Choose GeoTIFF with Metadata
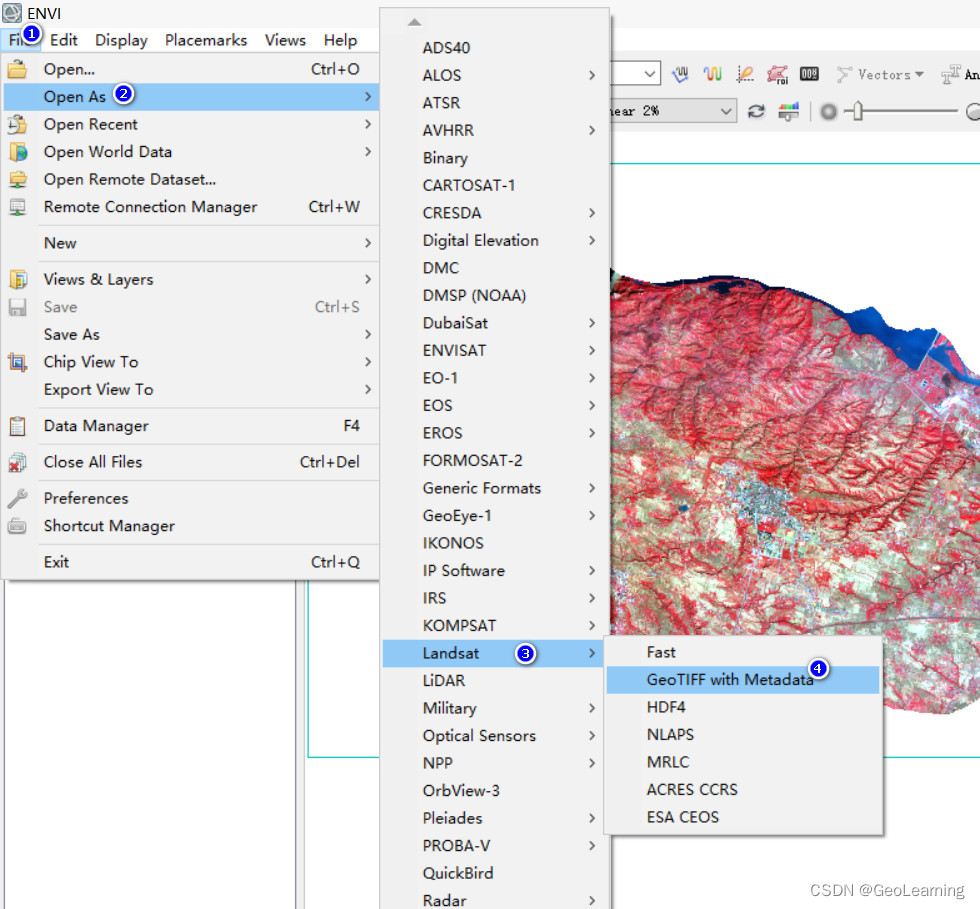980x909 pixels. [742, 680]
